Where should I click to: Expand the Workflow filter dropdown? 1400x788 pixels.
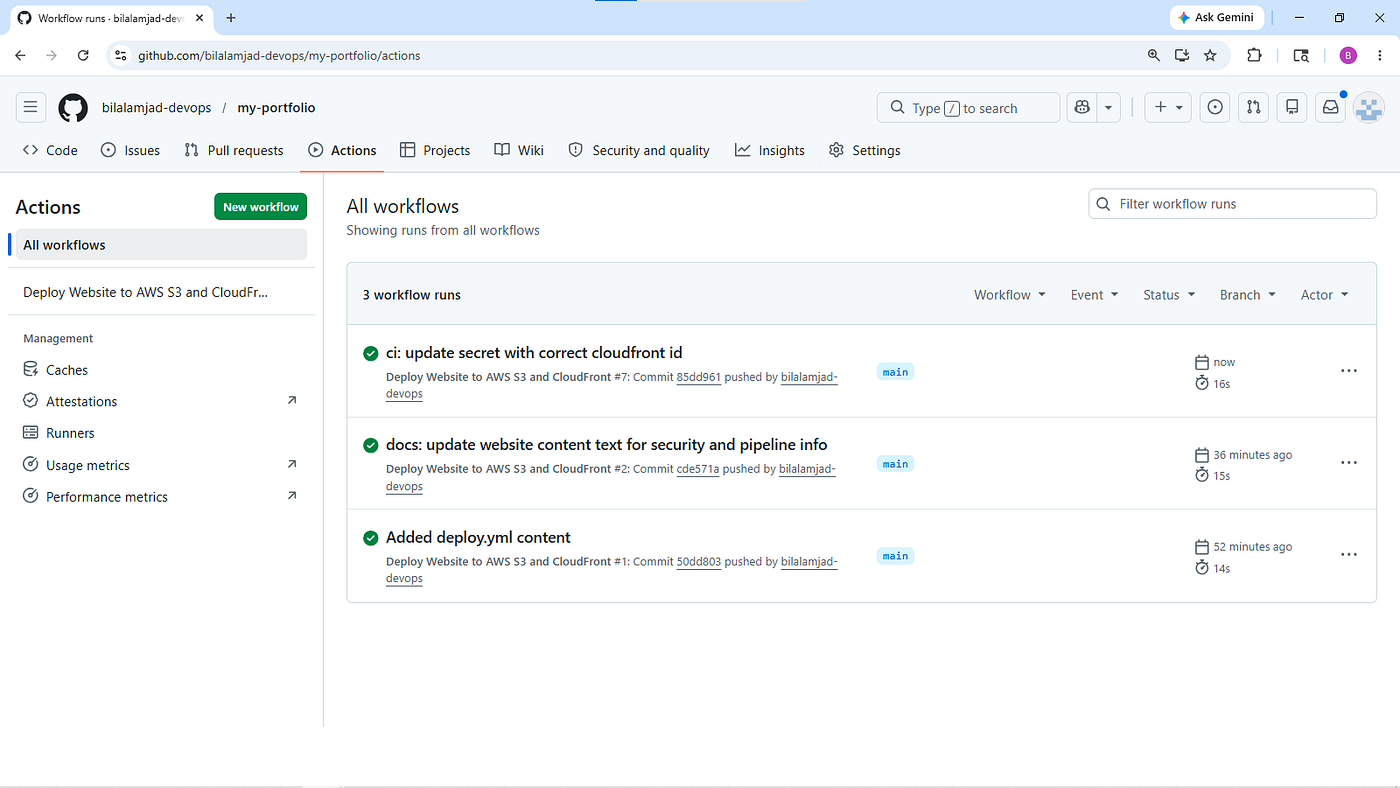[1010, 295]
